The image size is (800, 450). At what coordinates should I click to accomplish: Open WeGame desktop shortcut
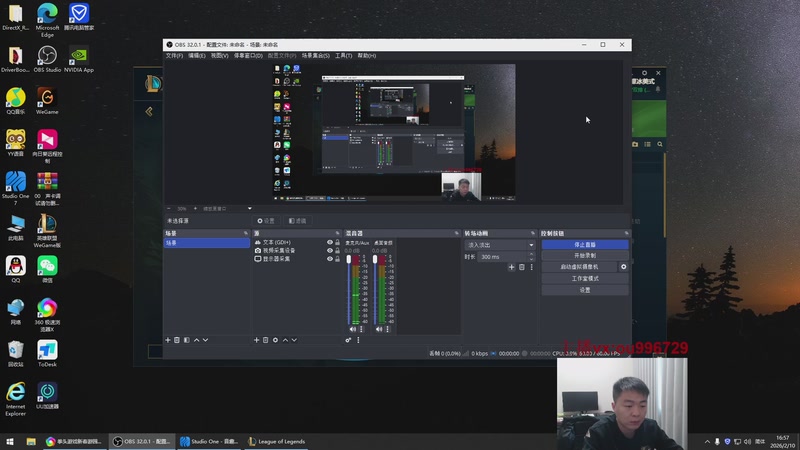pyautogui.click(x=47, y=101)
